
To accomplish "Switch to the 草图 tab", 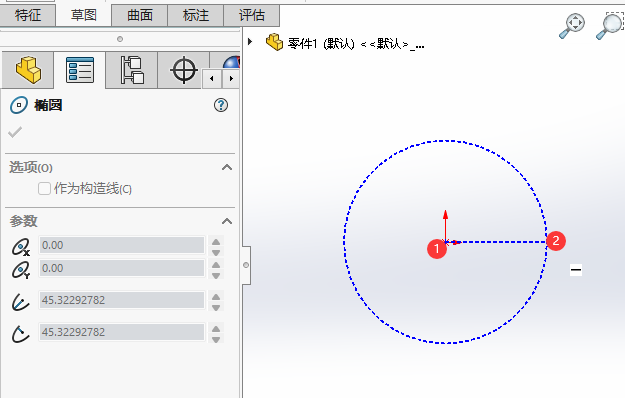I will pyautogui.click(x=83, y=16).
